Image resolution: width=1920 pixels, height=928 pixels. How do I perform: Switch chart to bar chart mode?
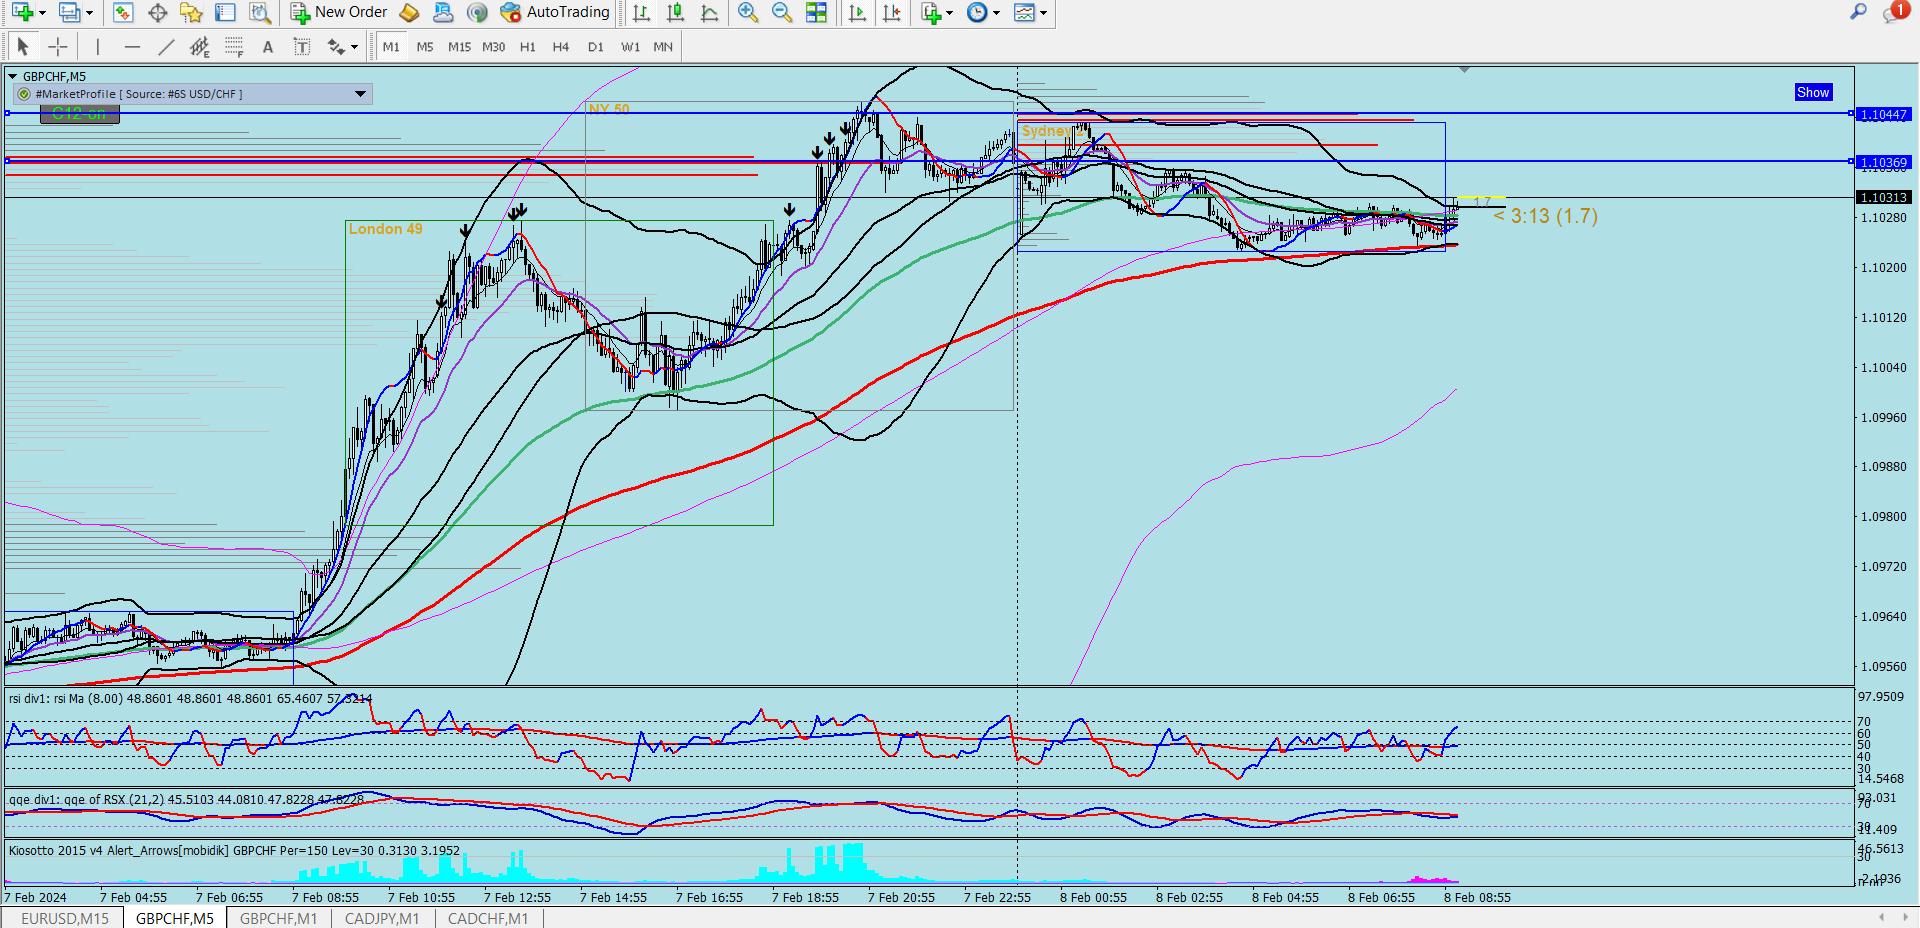click(x=642, y=12)
